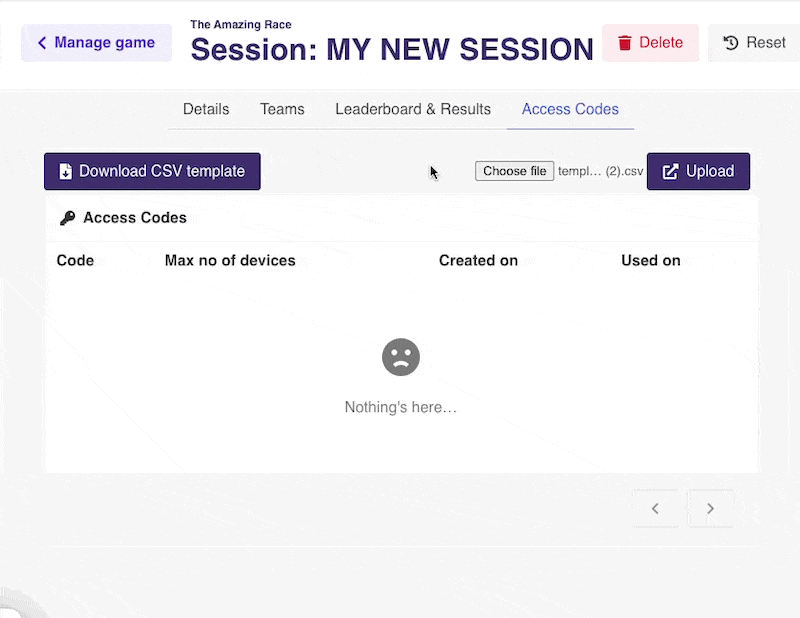
Task: Click the trash icon on the Delete button
Action: pyautogui.click(x=627, y=42)
